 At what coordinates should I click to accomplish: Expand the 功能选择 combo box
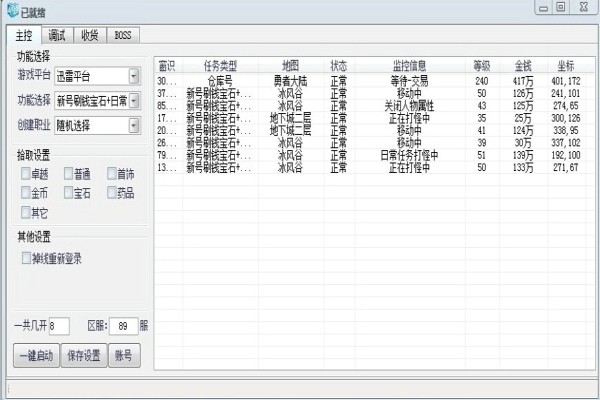point(134,101)
